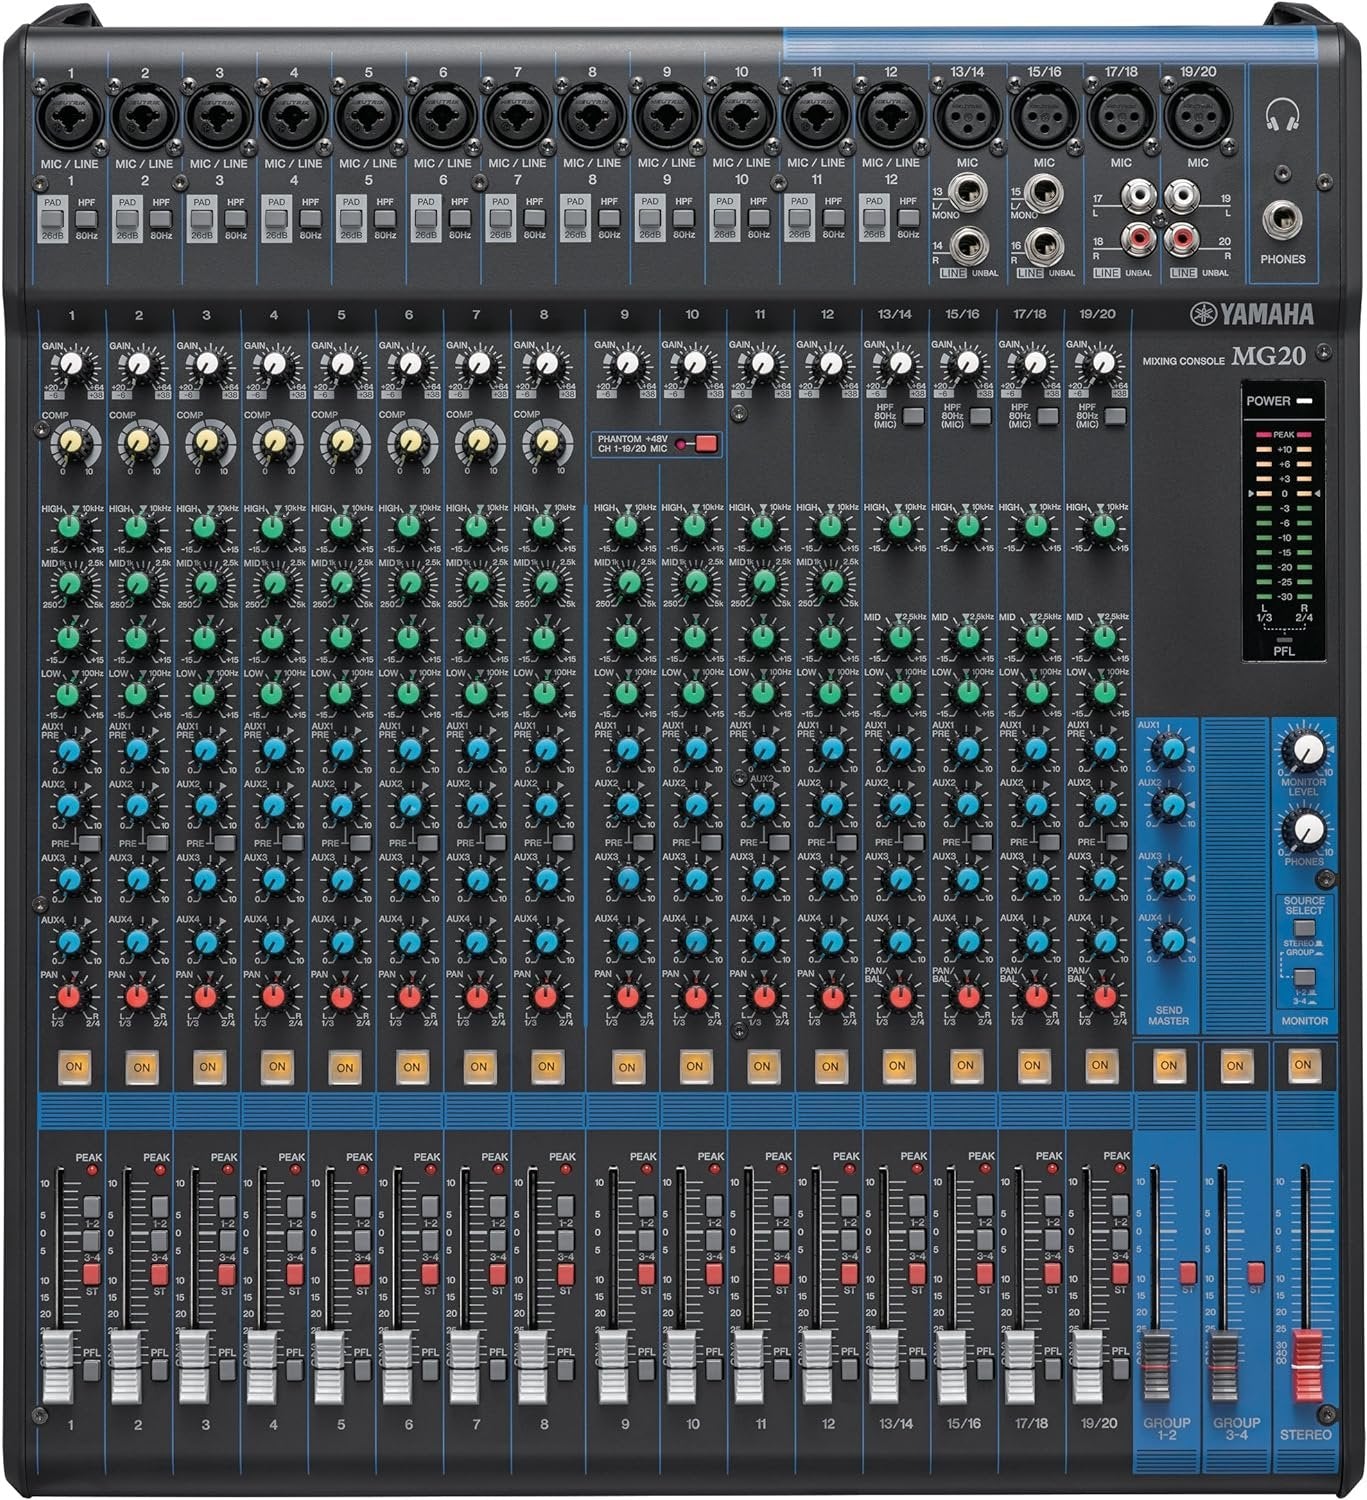The width and height of the screenshot is (1367, 1500).
Task: Click channel 1 MIC/LINE combo input jack
Action: click(70, 117)
